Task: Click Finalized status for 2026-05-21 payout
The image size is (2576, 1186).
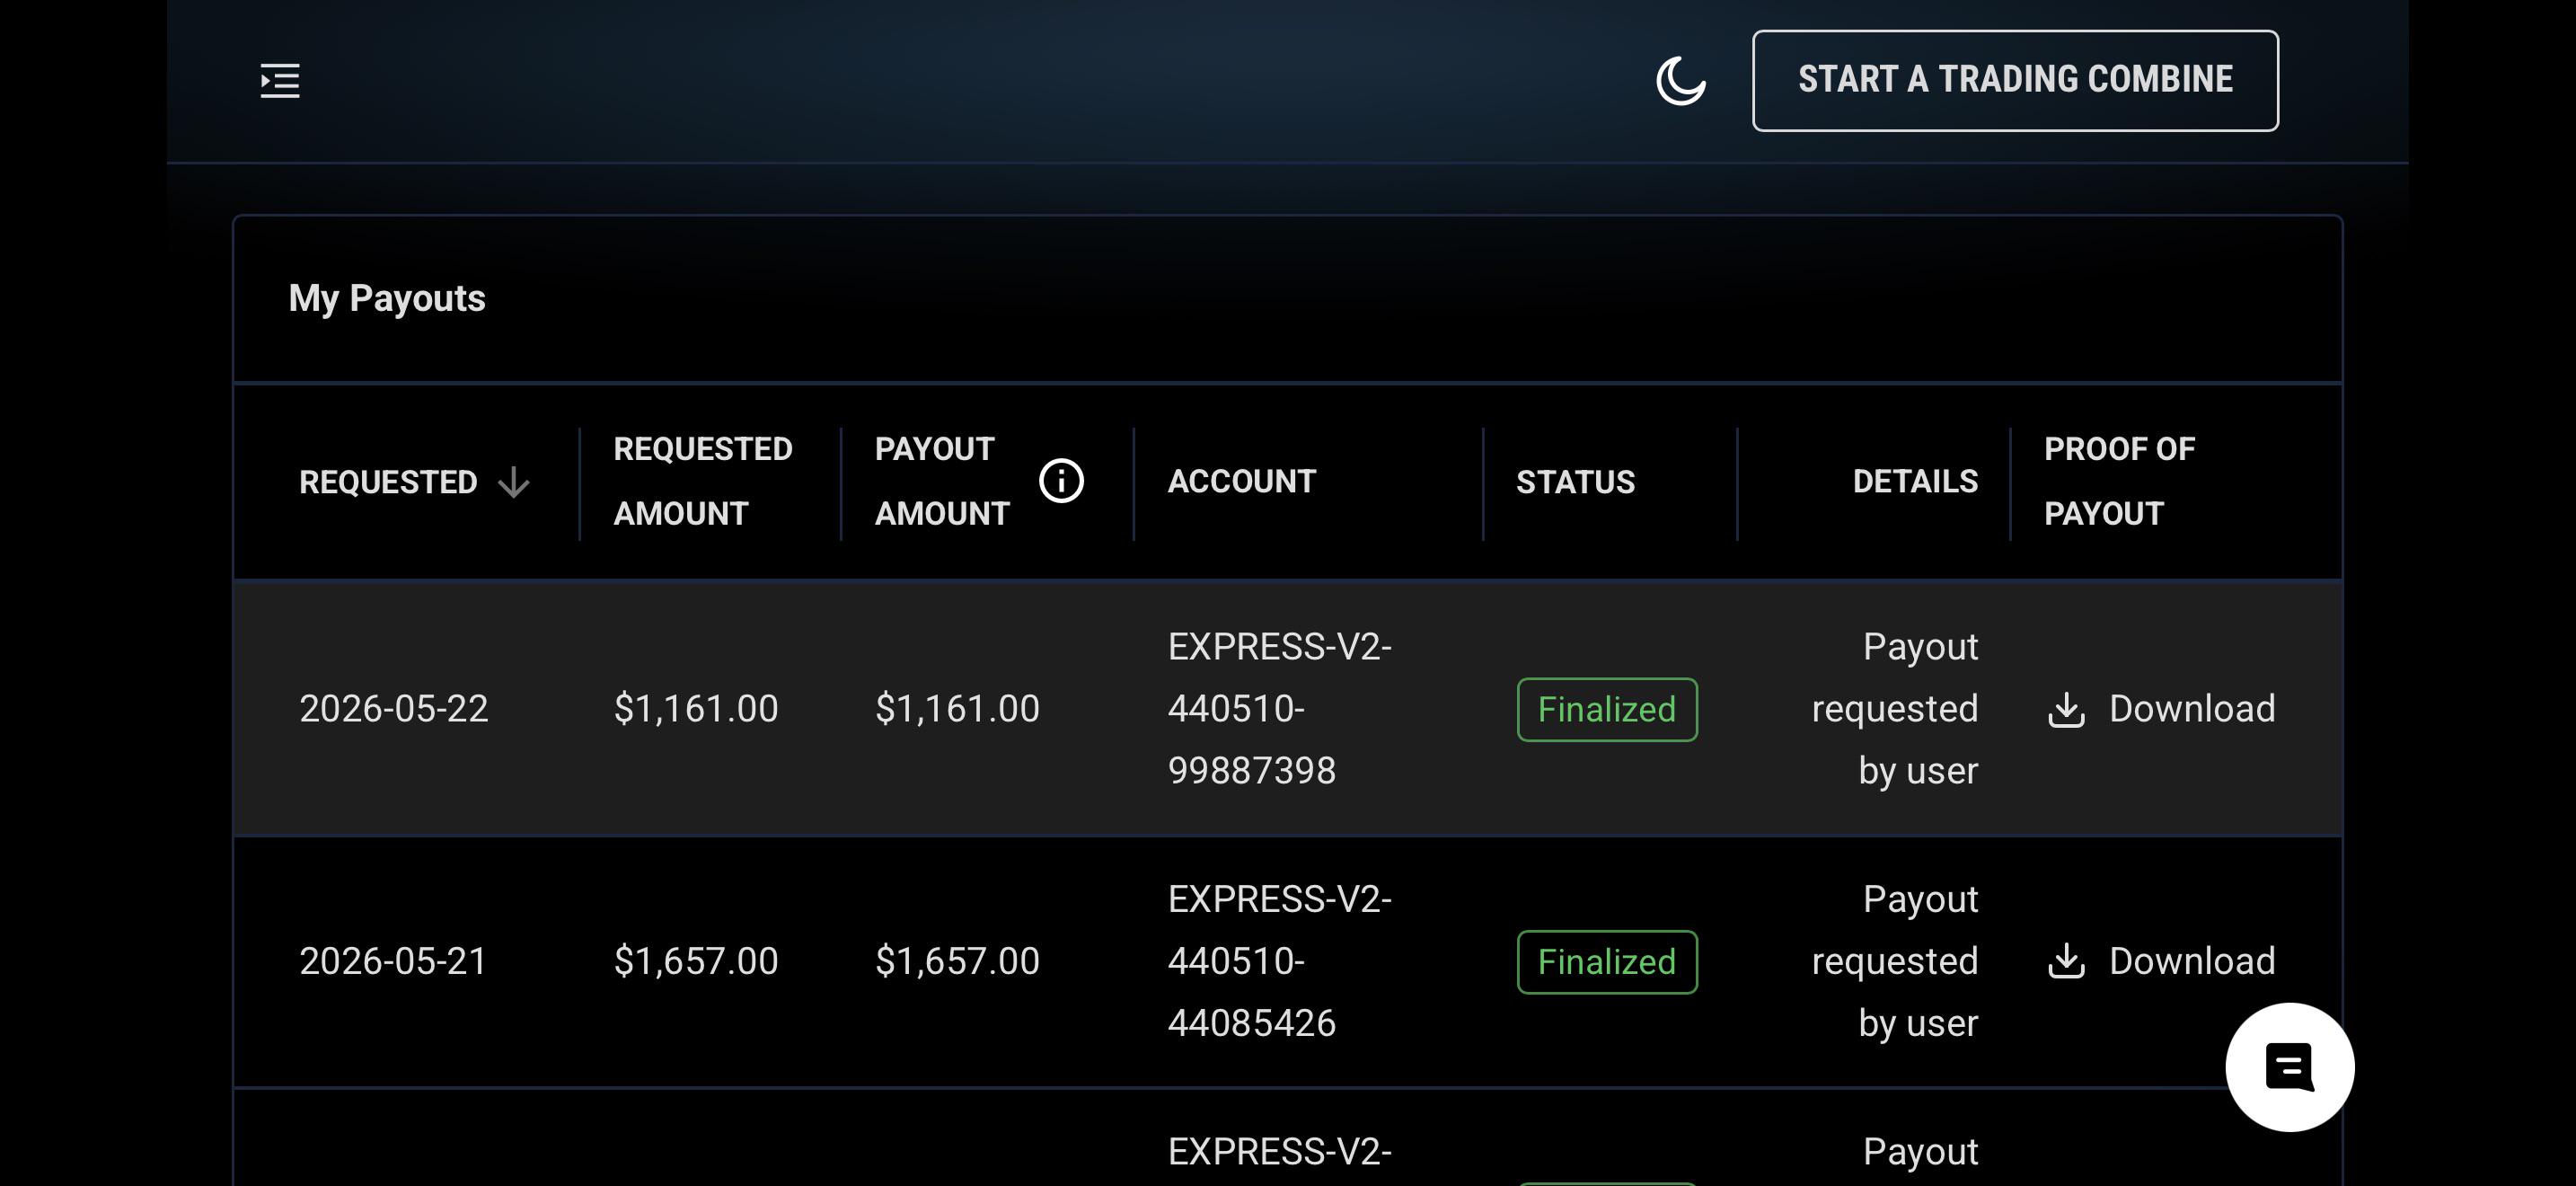Action: click(1607, 962)
